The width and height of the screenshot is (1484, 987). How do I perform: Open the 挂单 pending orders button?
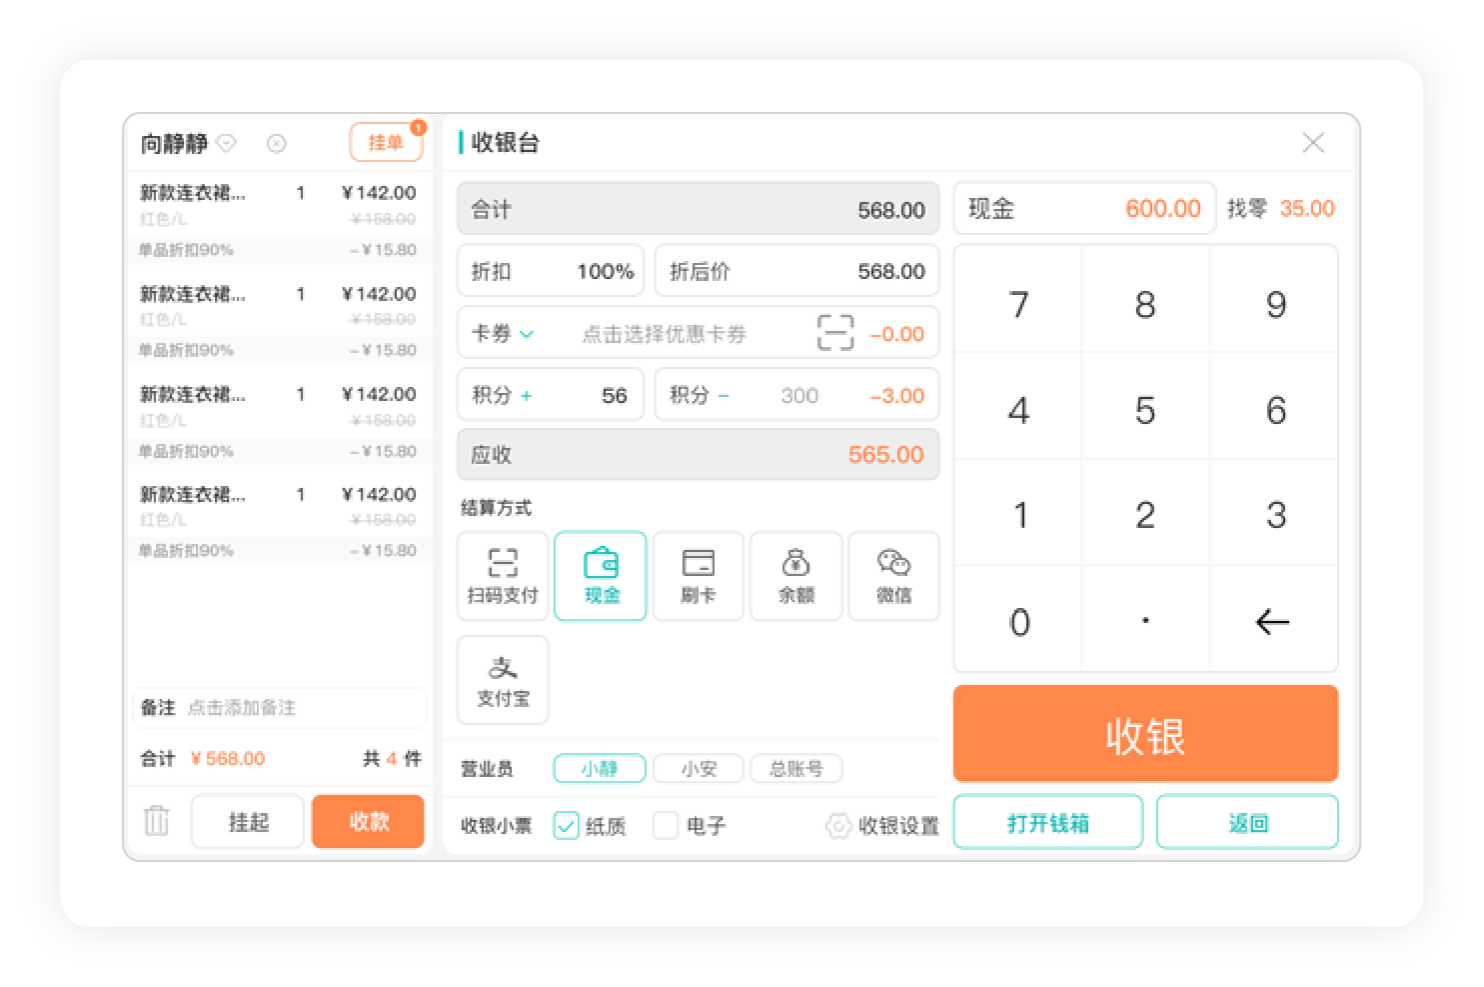(x=386, y=142)
